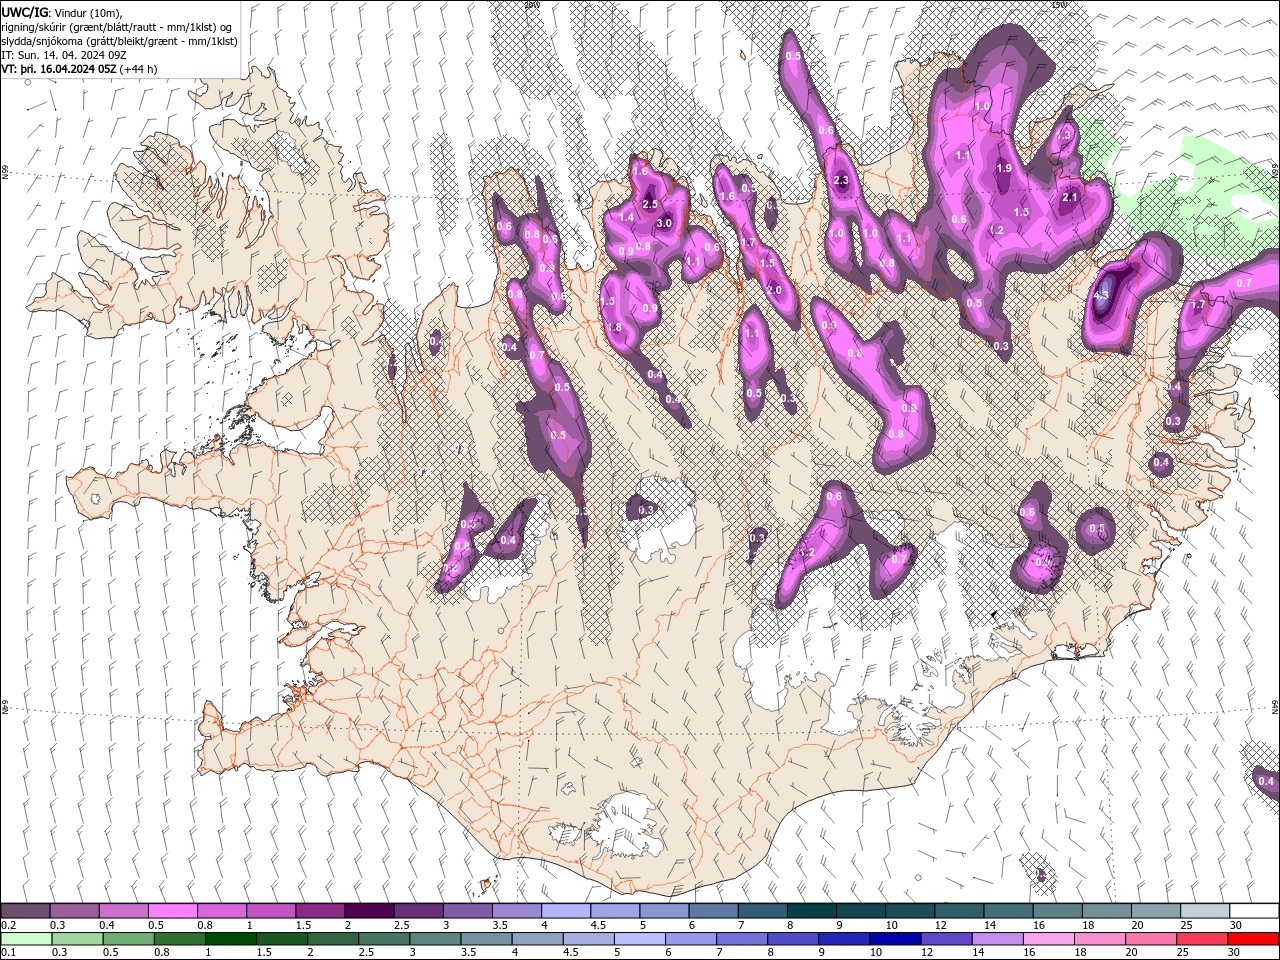1280x960 pixels.
Task: Click the UWC/IG title in the header box
Action: (x=26, y=11)
